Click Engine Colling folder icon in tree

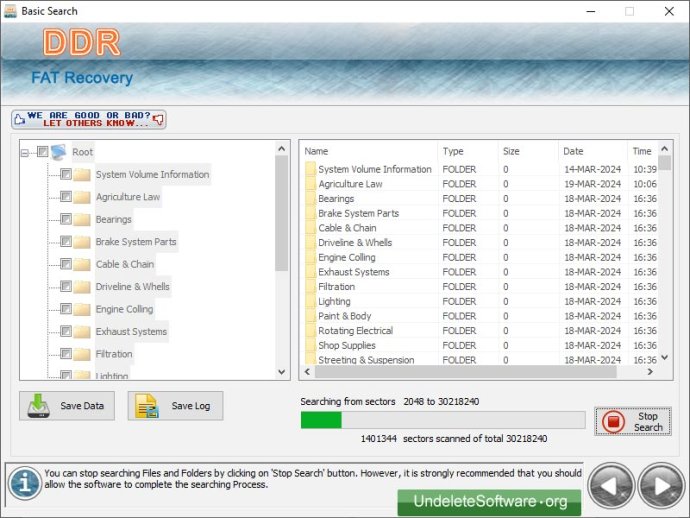coord(82,309)
